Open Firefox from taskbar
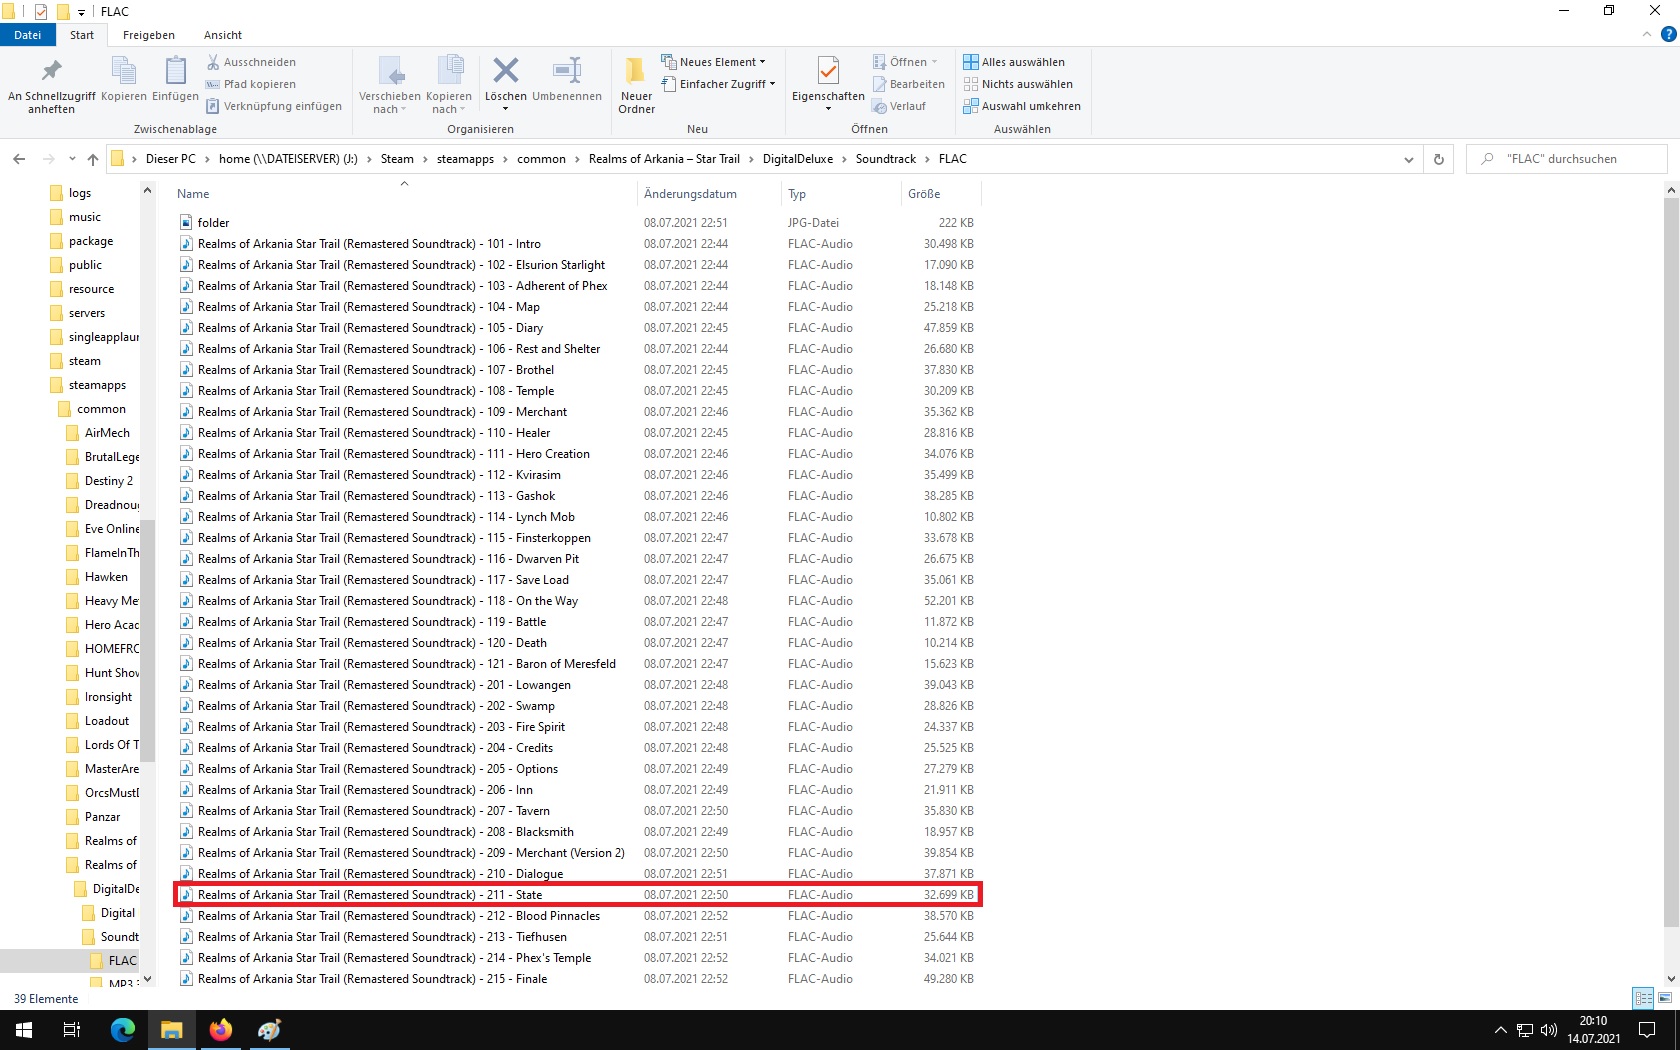The height and width of the screenshot is (1050, 1680). click(x=220, y=1030)
